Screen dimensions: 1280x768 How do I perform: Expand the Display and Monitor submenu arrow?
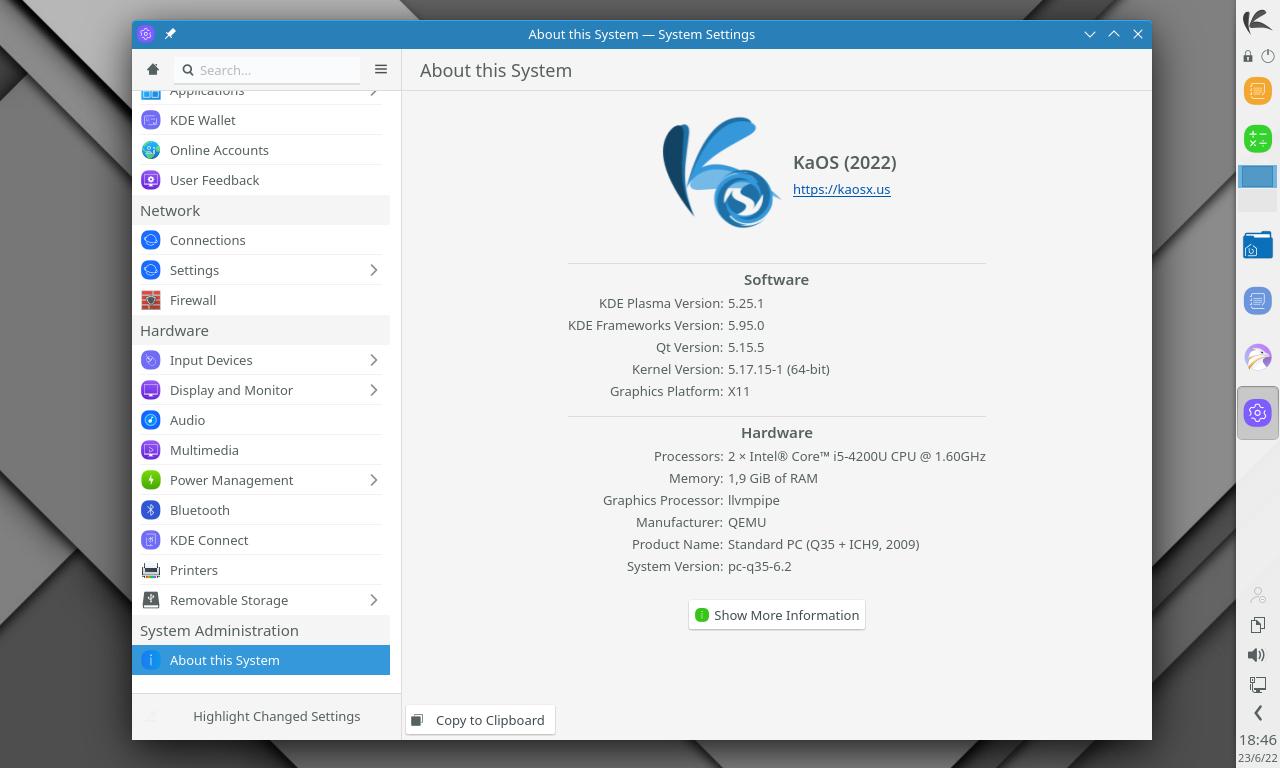click(x=374, y=390)
